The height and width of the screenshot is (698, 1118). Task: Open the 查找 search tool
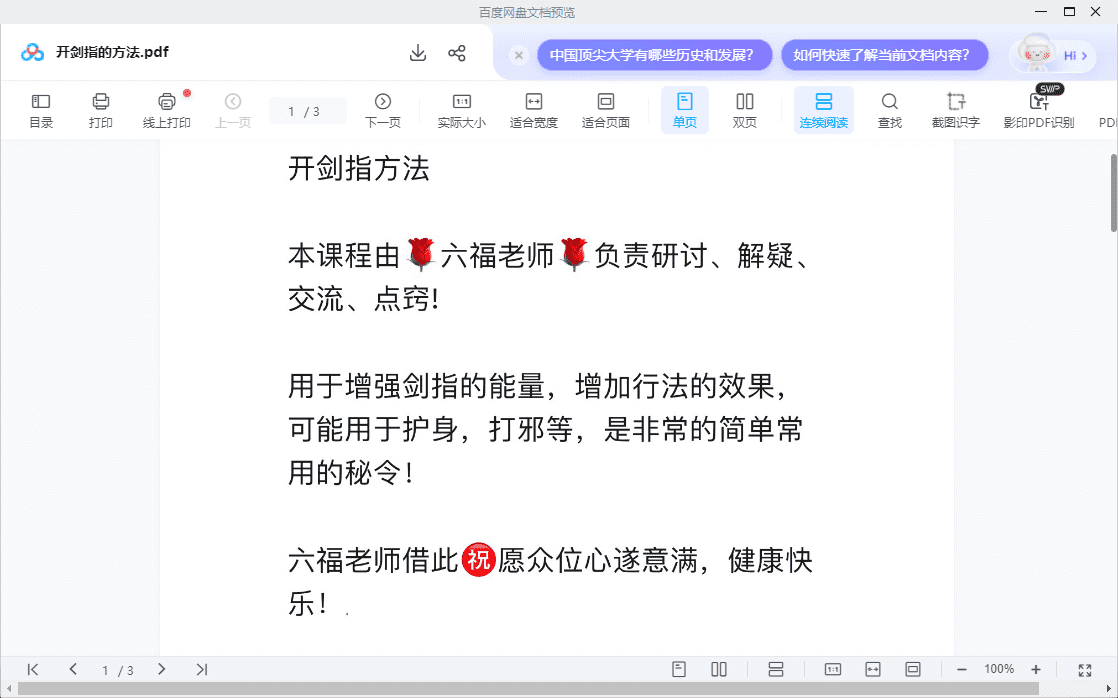tap(889, 110)
